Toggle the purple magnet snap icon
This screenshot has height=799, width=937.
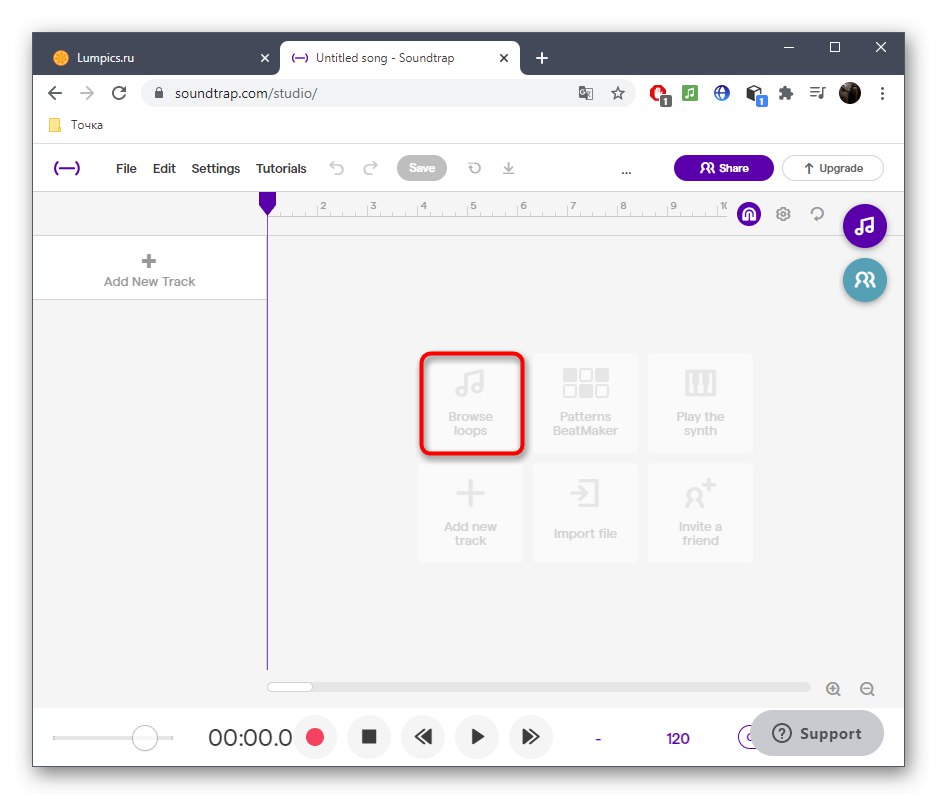coord(749,213)
